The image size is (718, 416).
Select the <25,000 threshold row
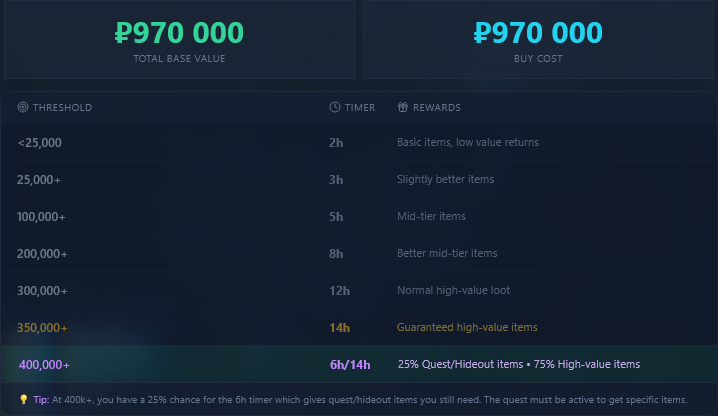coord(359,142)
